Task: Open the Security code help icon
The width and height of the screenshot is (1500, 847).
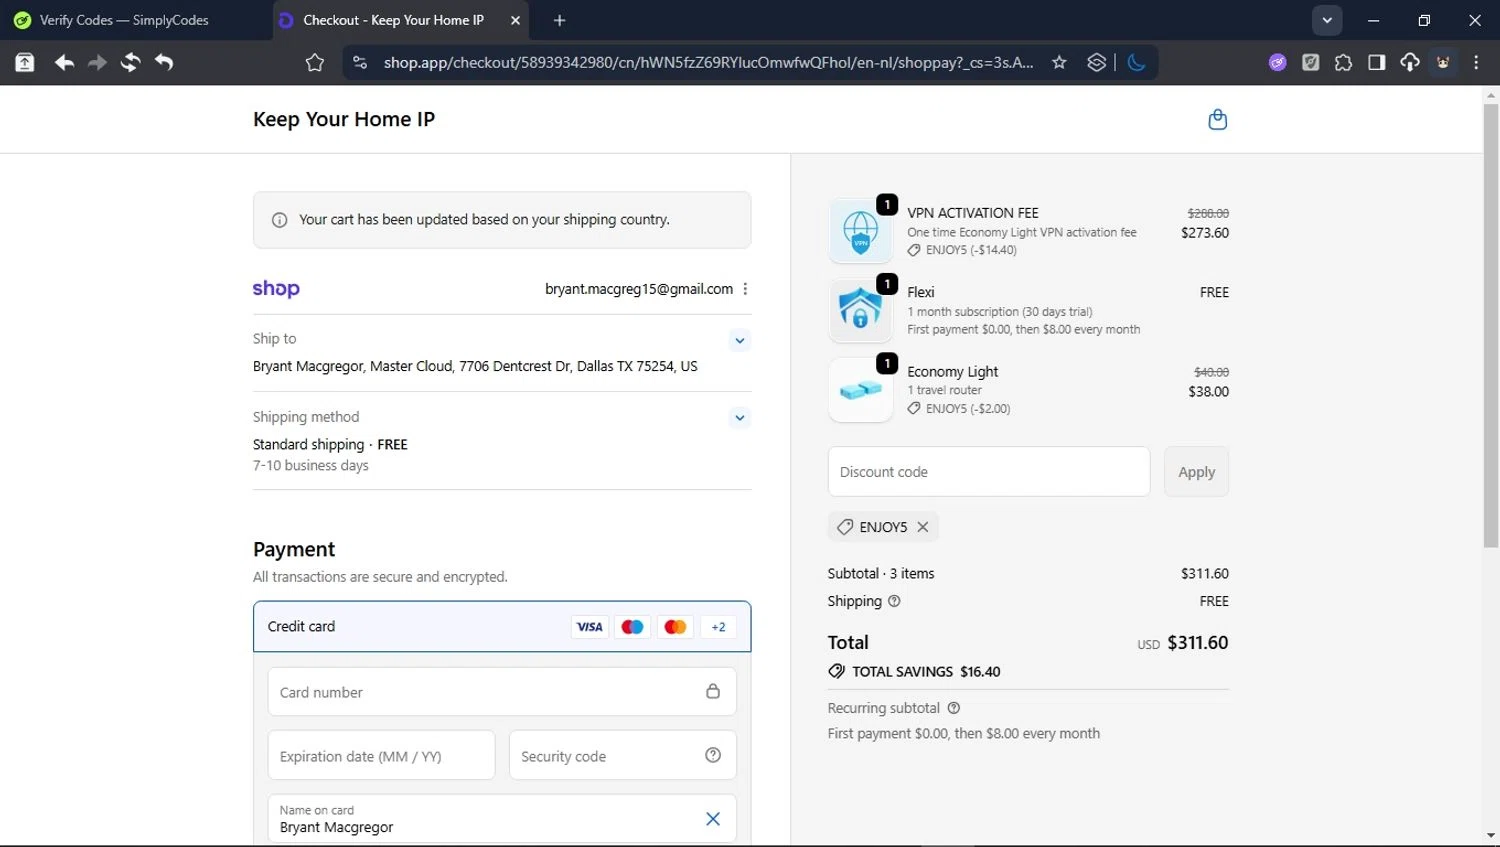Action: tap(713, 755)
